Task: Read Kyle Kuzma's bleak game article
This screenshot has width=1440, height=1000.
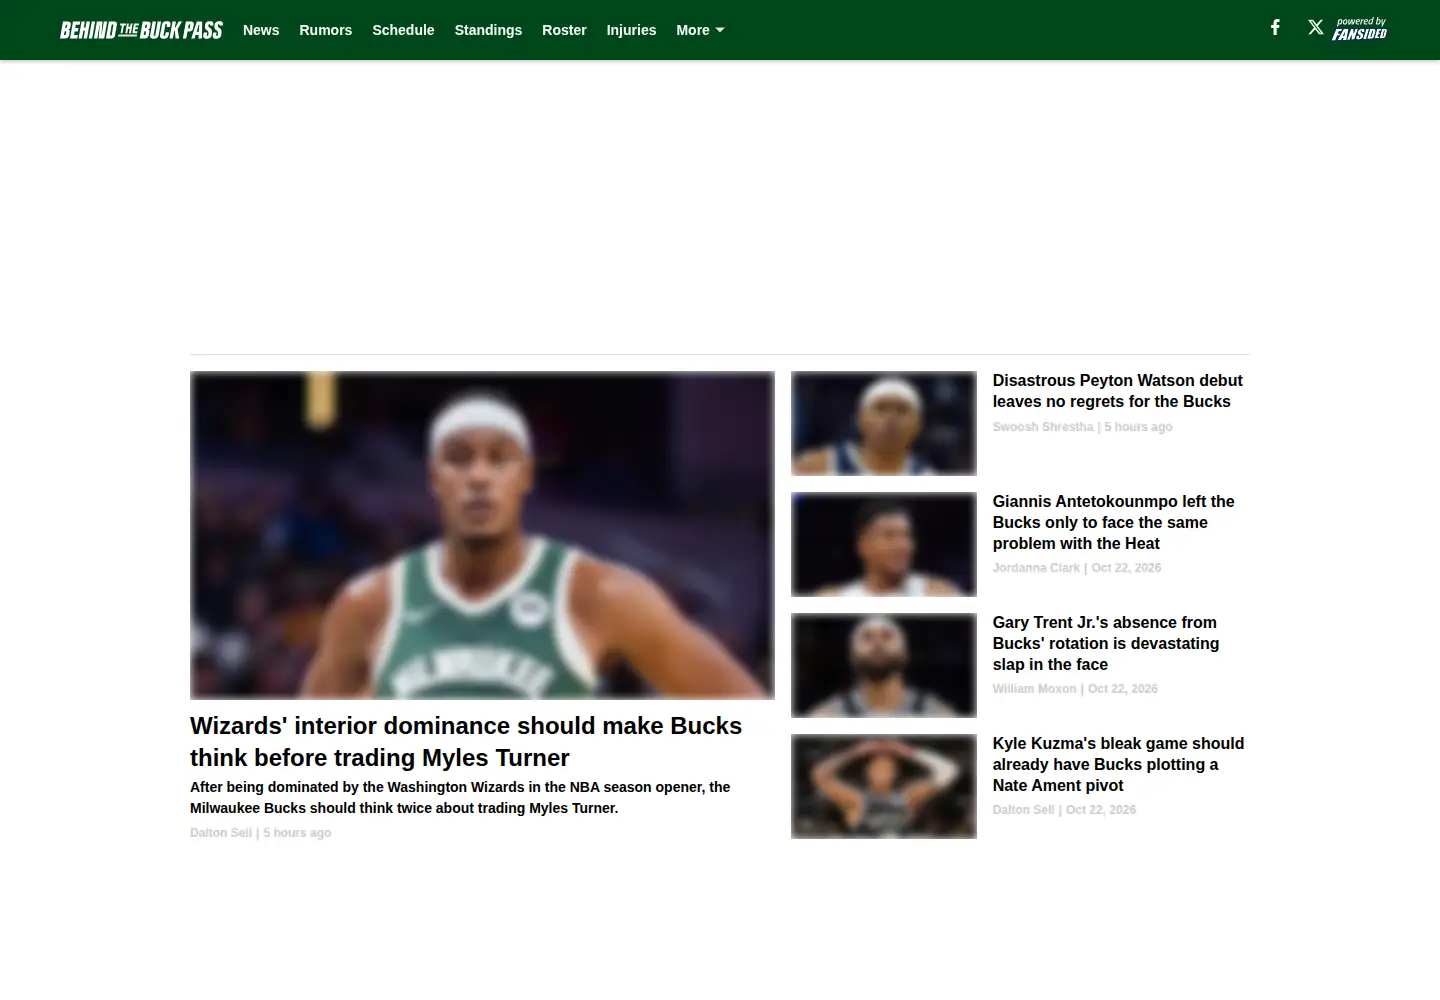Action: coord(1118,764)
